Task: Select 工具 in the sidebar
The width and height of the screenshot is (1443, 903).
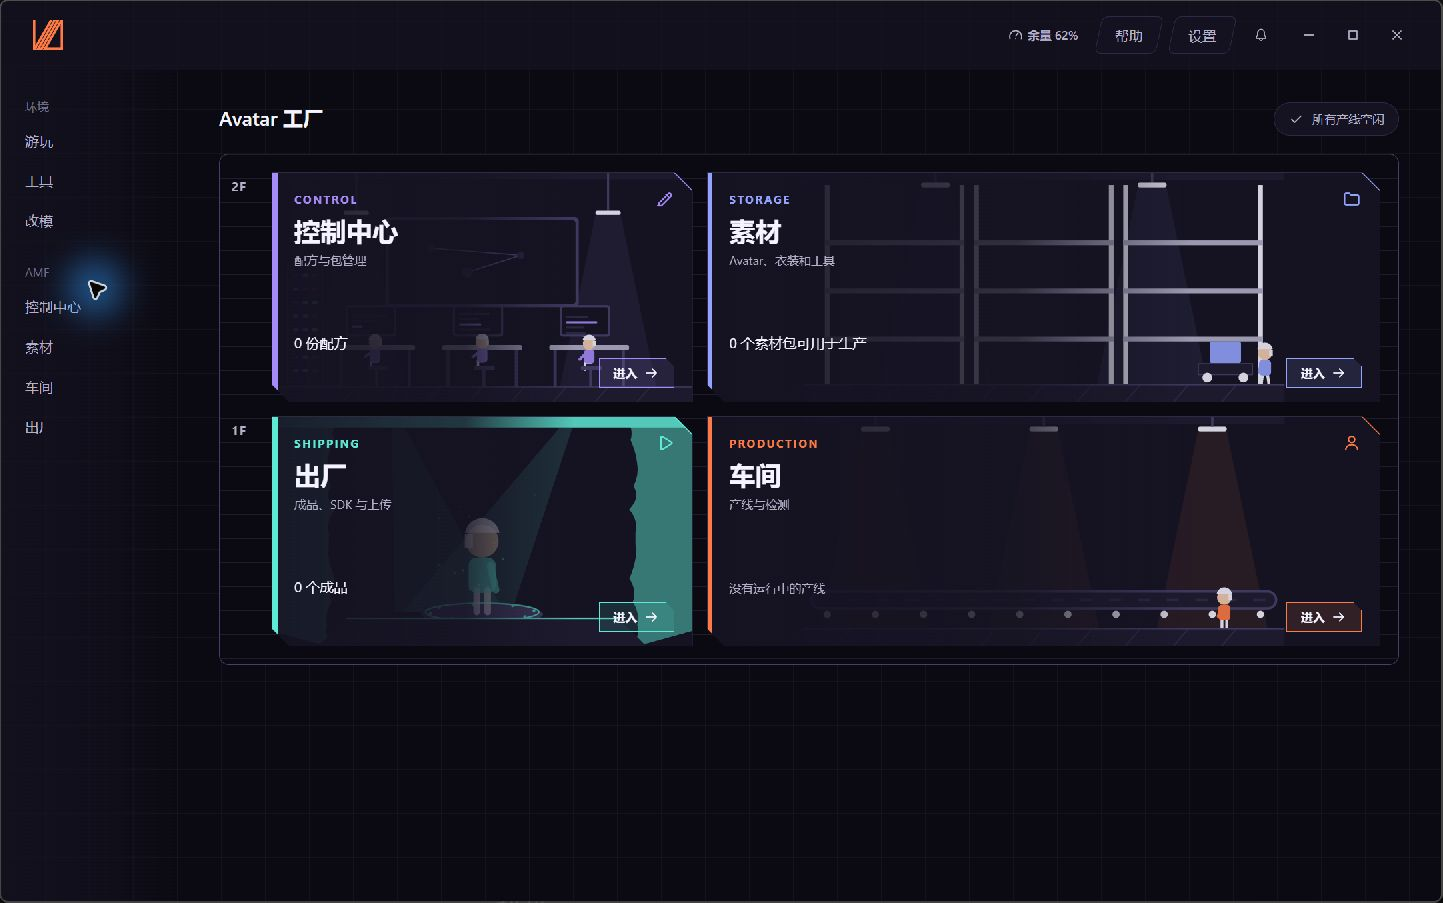Action: coord(39,182)
